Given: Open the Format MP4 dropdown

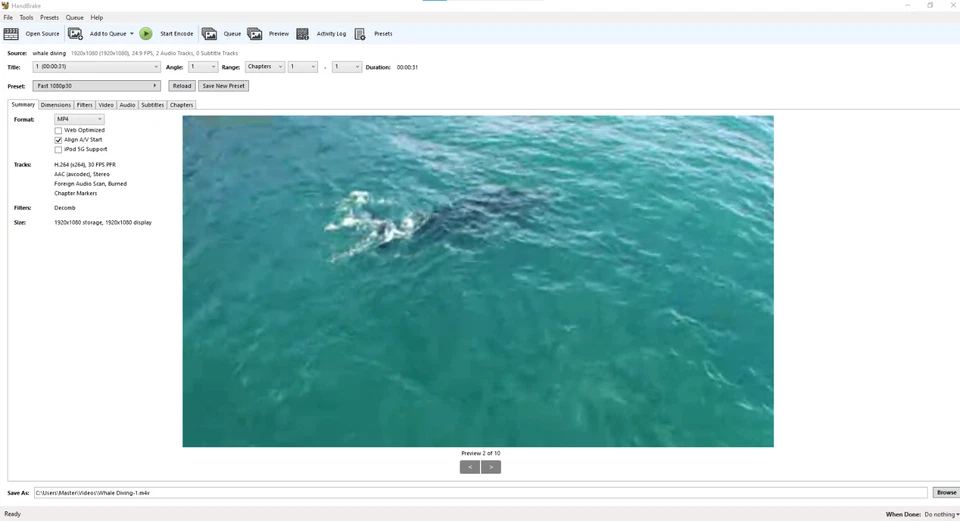Looking at the screenshot, I should (79, 119).
